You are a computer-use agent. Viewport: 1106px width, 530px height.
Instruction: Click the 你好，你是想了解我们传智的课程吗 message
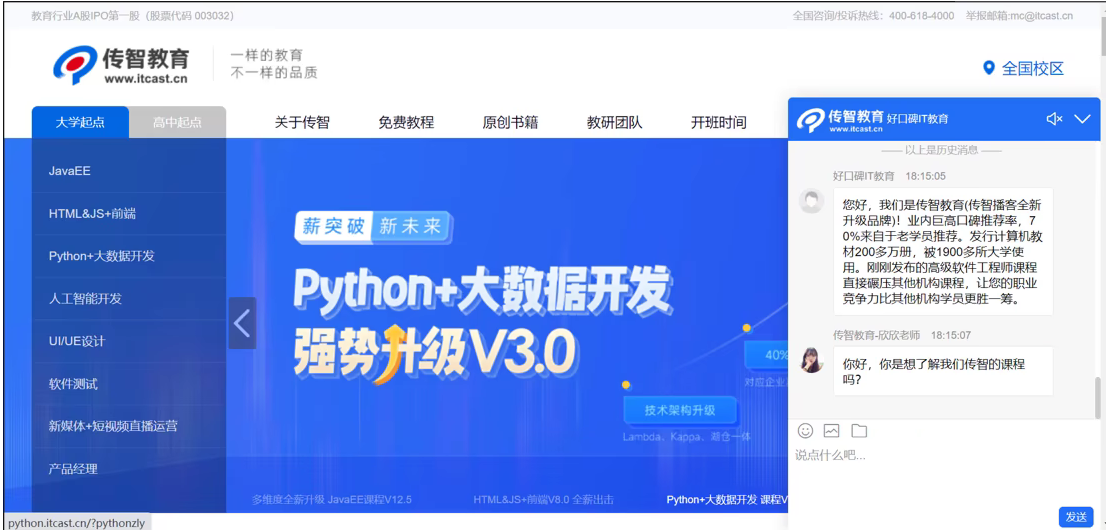[943, 371]
